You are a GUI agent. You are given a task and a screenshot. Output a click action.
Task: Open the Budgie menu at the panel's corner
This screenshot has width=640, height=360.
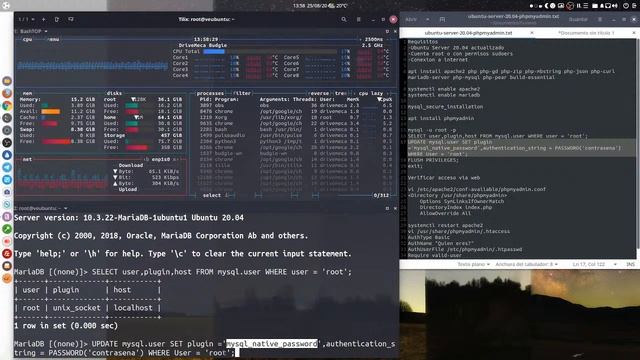pyautogui.click(x=6, y=5)
